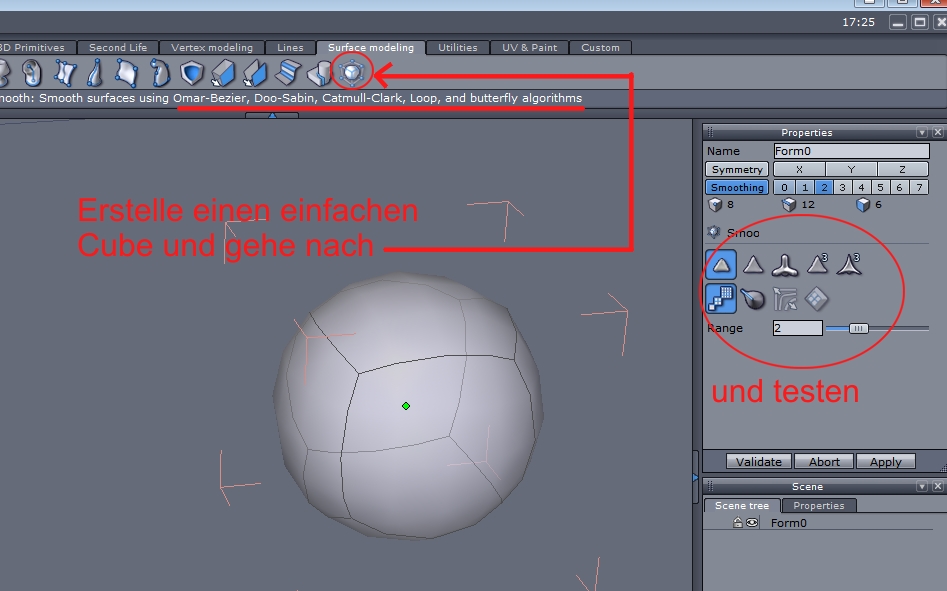
Task: Open the Custom tab
Action: (x=600, y=48)
